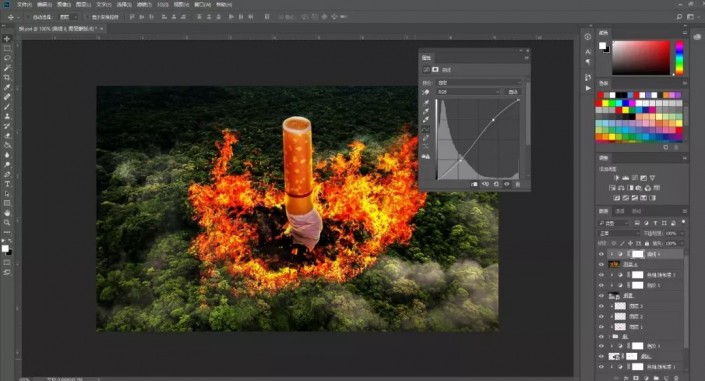Select the Magic Wand tool
The image size is (705, 381).
(x=7, y=68)
